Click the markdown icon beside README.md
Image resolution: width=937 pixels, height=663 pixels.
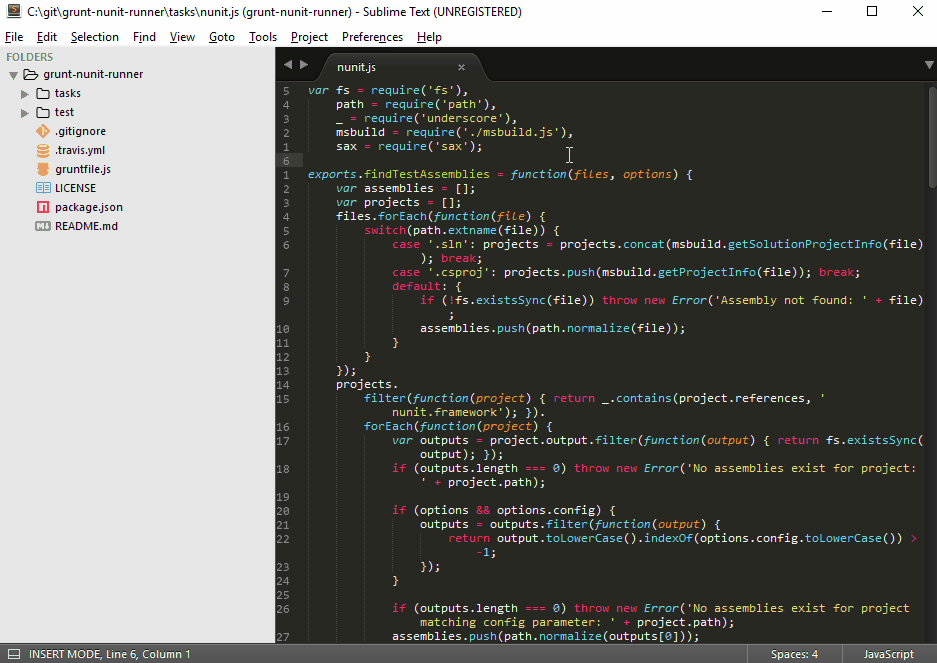pos(42,226)
